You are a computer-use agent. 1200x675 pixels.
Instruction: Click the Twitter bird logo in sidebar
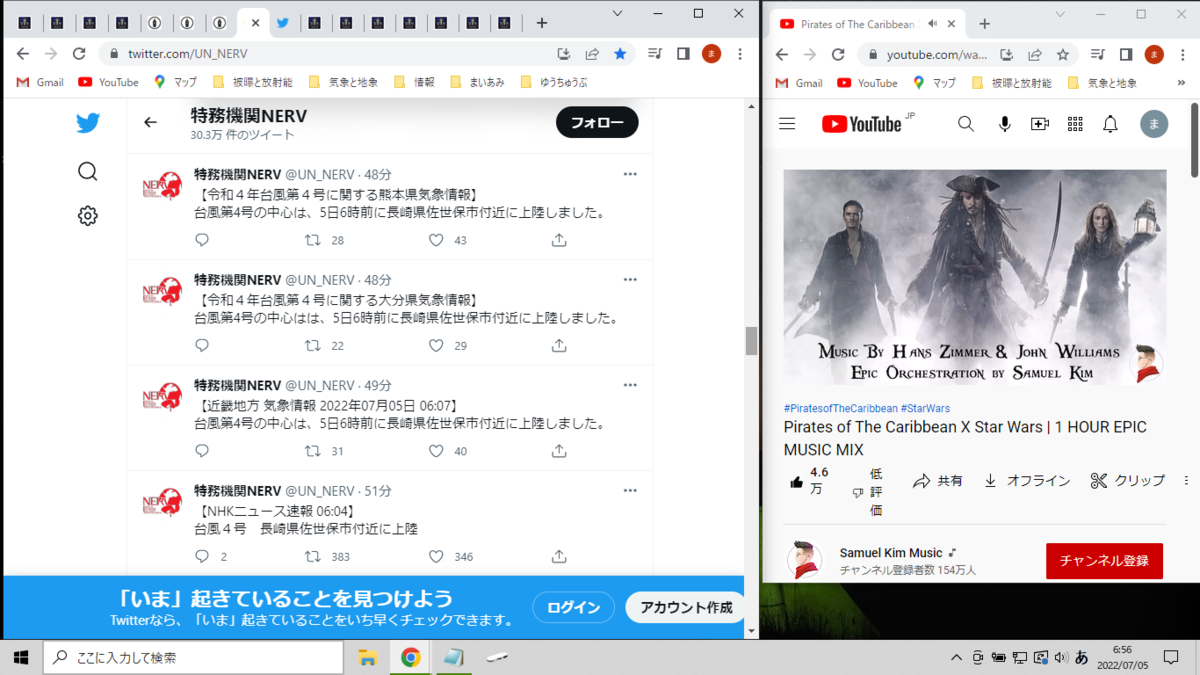coord(88,123)
